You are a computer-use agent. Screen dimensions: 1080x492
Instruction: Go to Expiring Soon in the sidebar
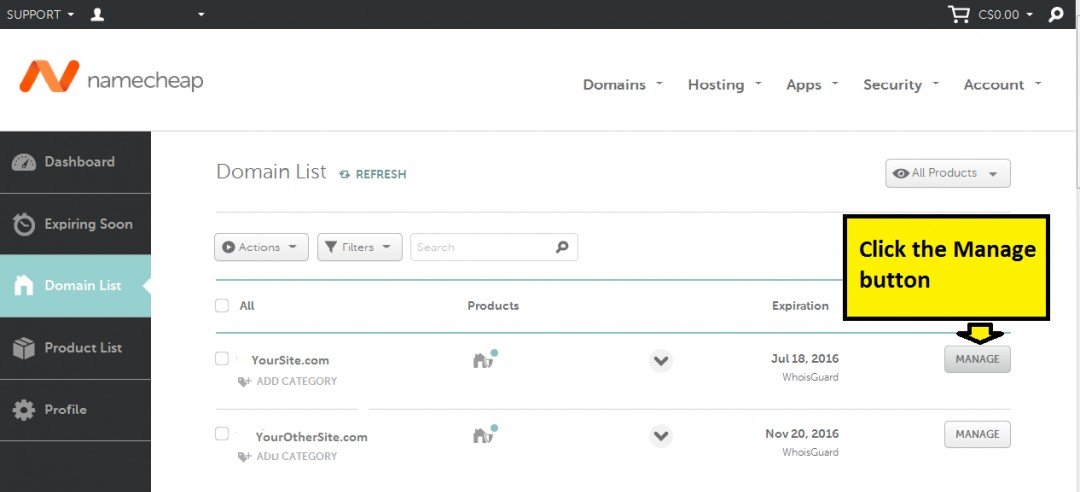pyautogui.click(x=75, y=224)
